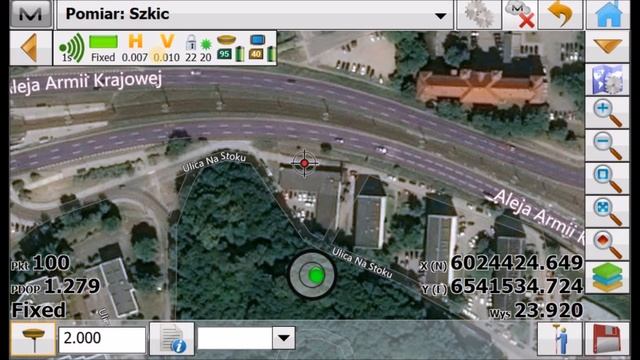Select zoom window magnifier tool

tap(607, 179)
